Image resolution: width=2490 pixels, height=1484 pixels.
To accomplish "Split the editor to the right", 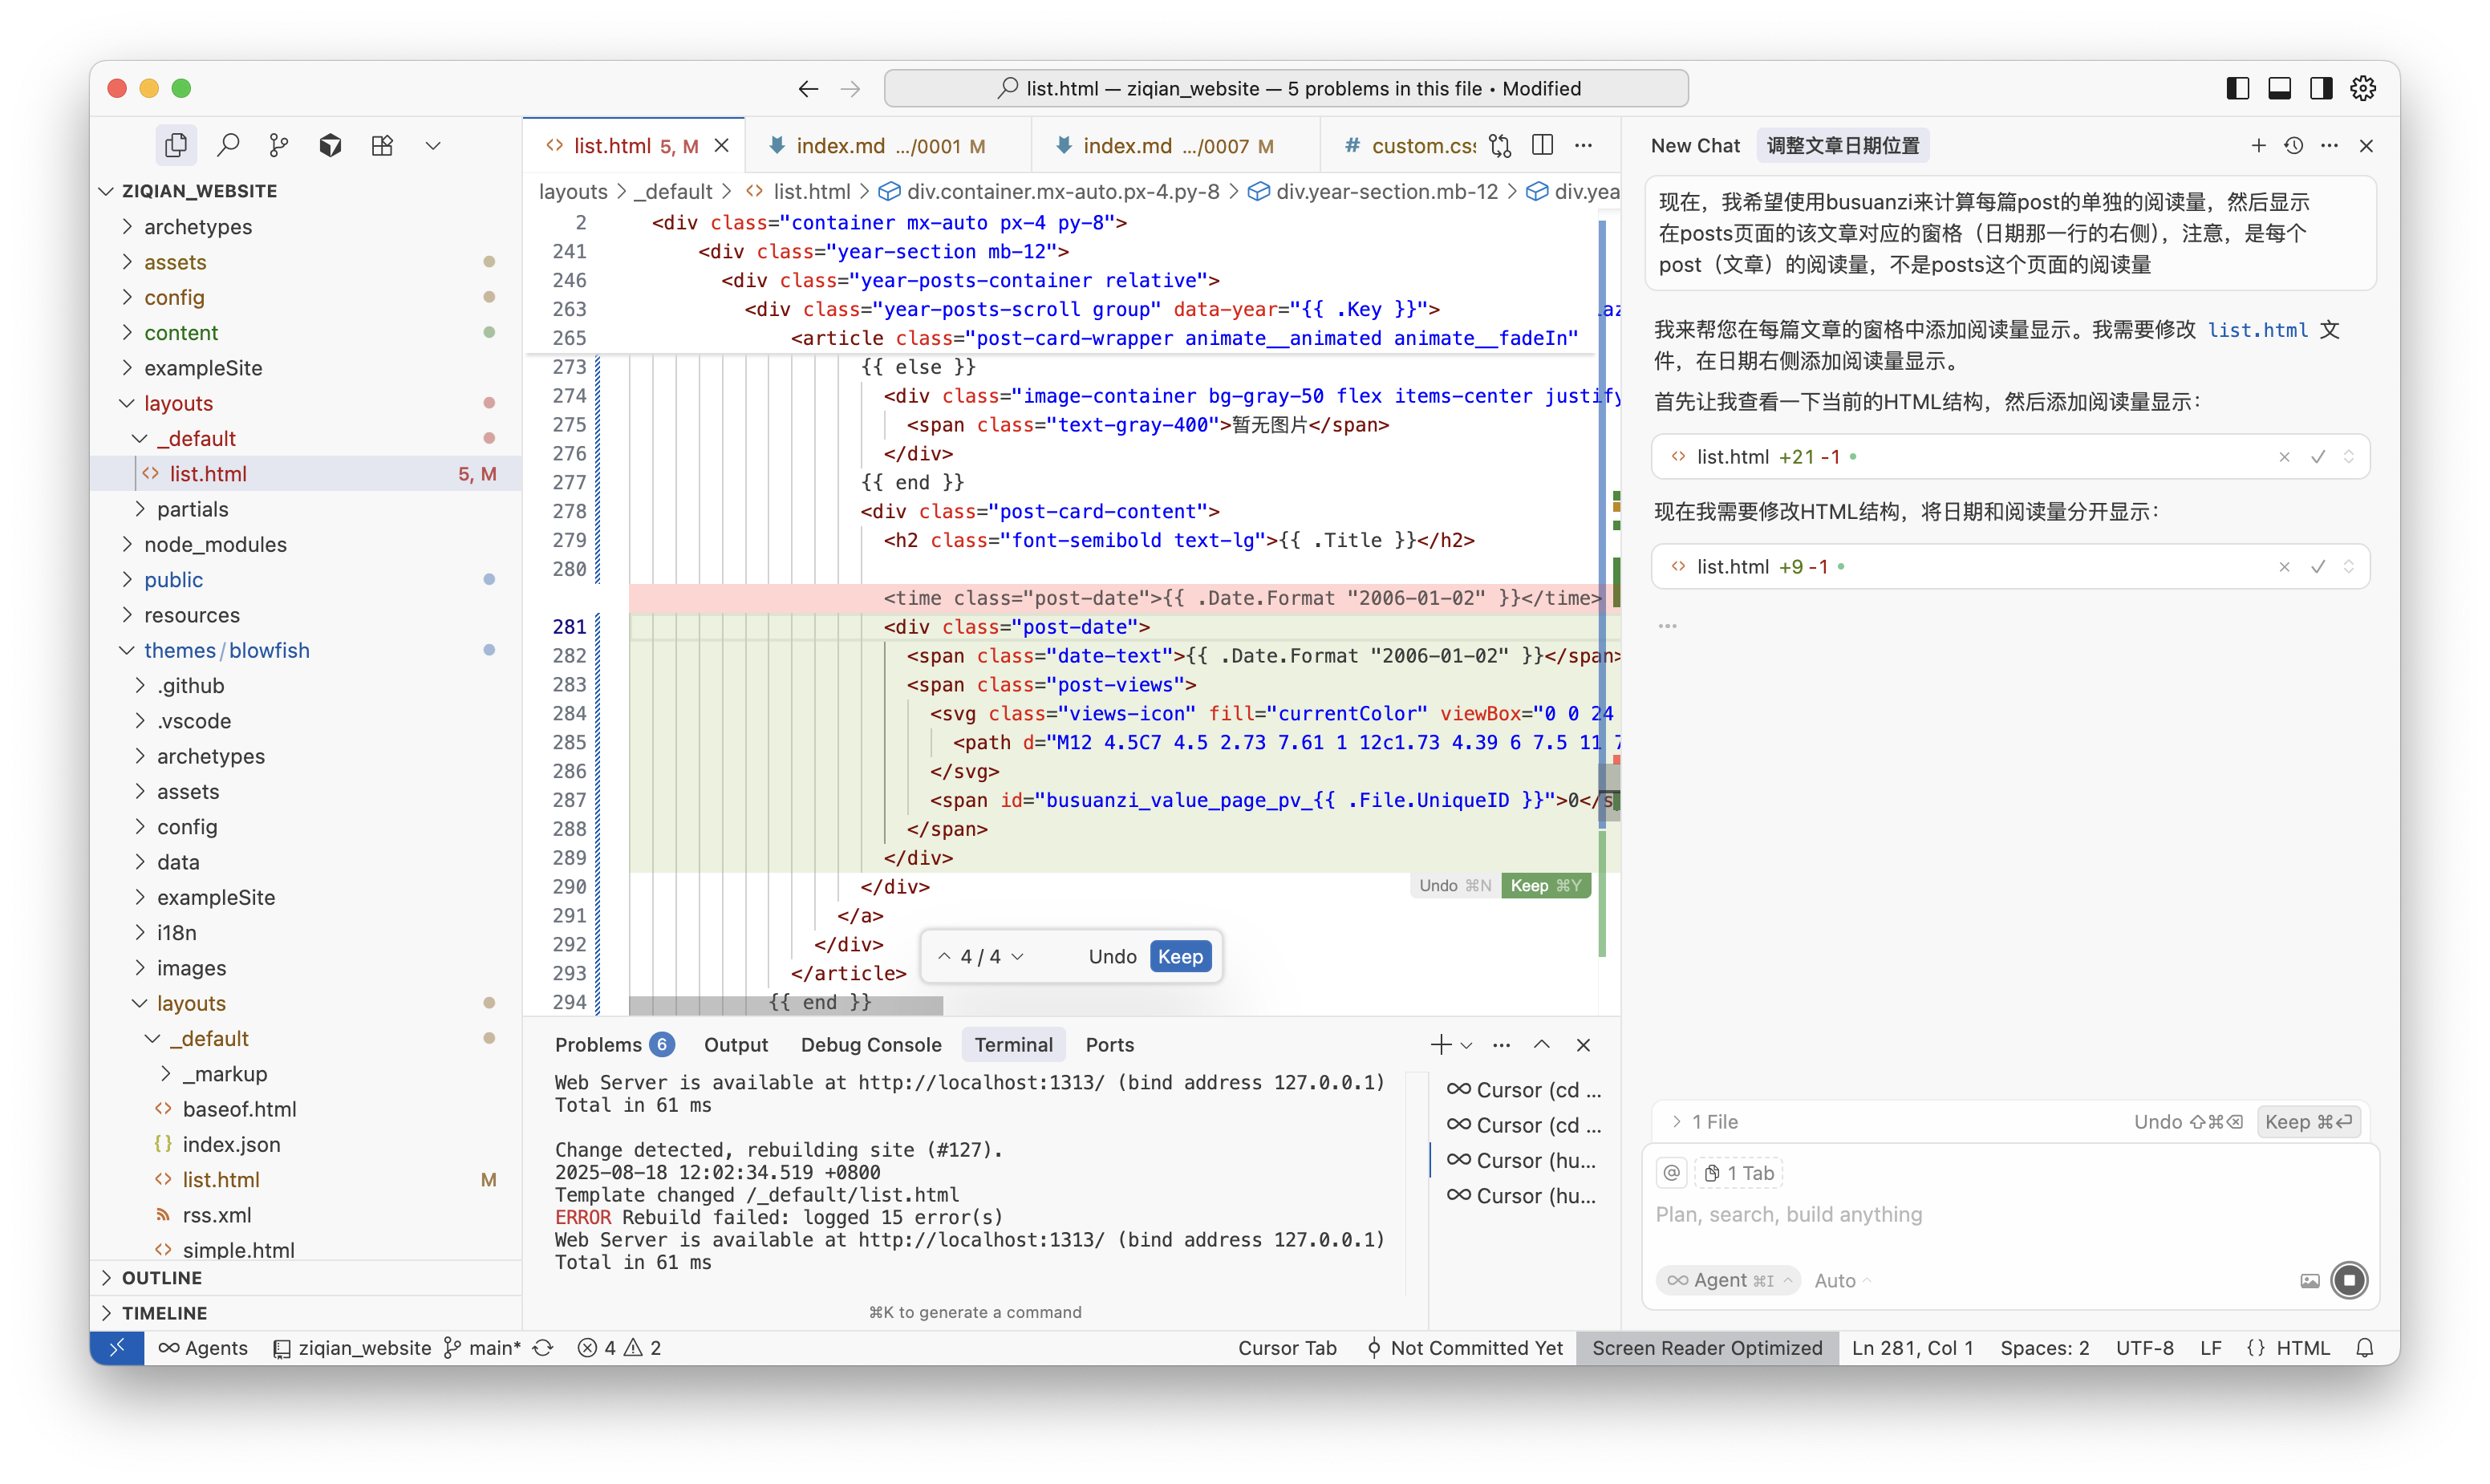I will (x=1543, y=146).
